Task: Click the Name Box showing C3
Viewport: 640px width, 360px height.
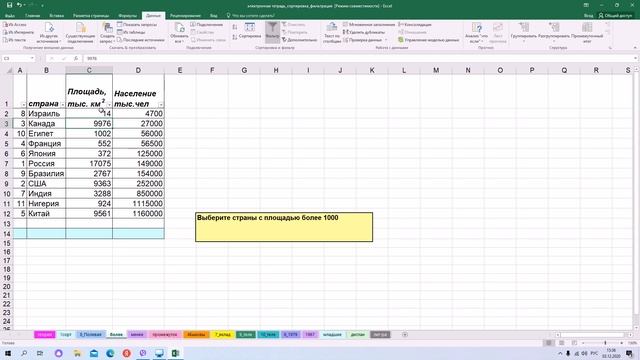Action: point(19,58)
